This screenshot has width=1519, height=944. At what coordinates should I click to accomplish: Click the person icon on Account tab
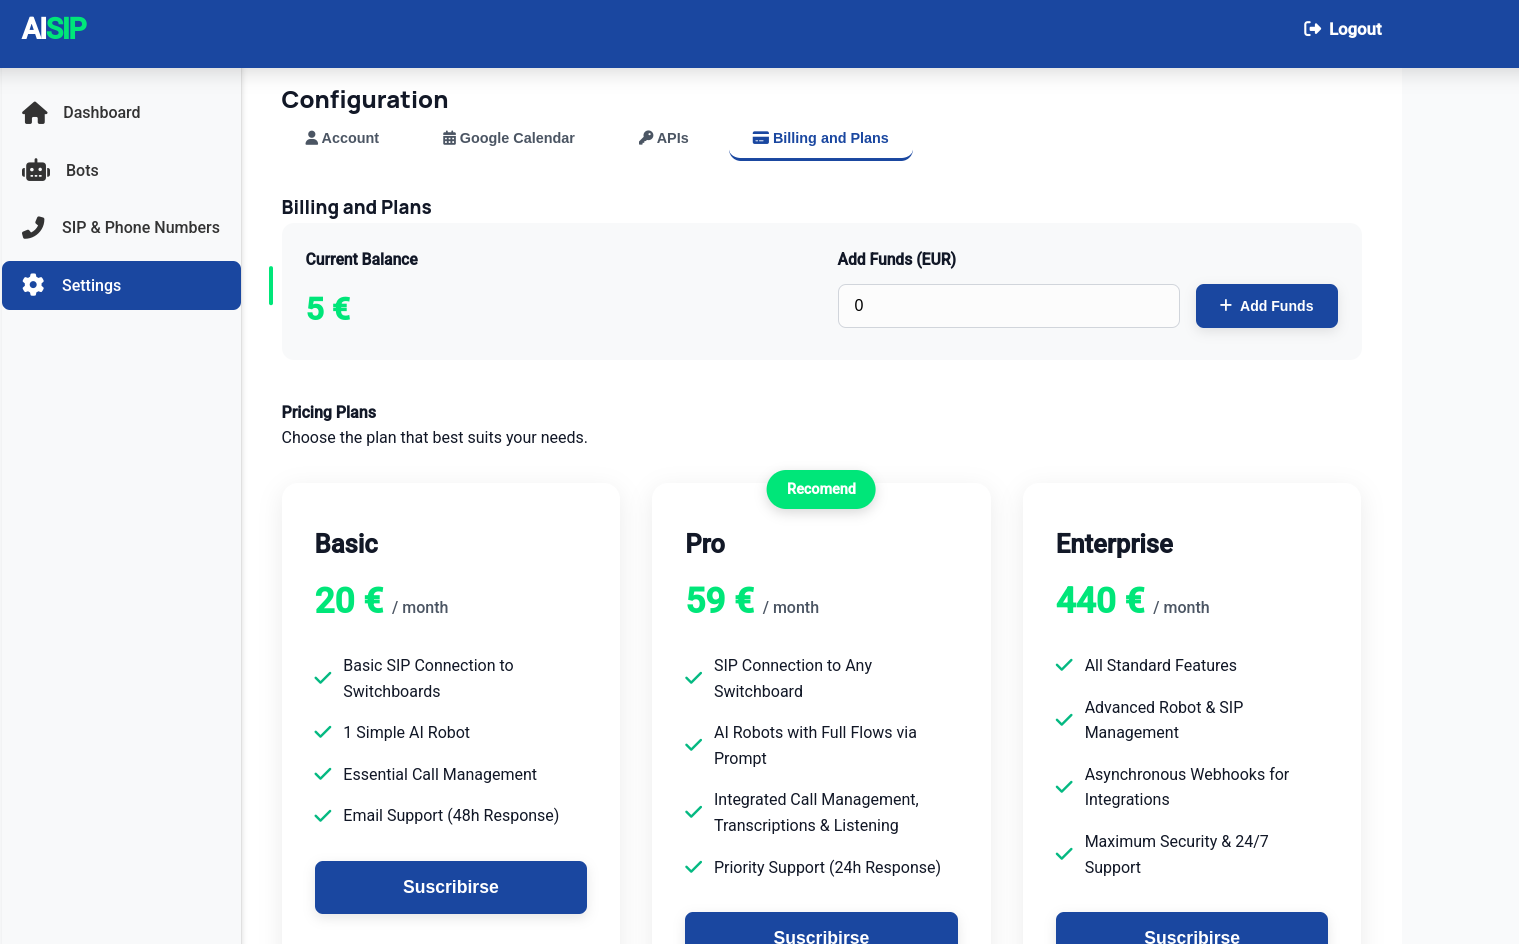(x=311, y=137)
